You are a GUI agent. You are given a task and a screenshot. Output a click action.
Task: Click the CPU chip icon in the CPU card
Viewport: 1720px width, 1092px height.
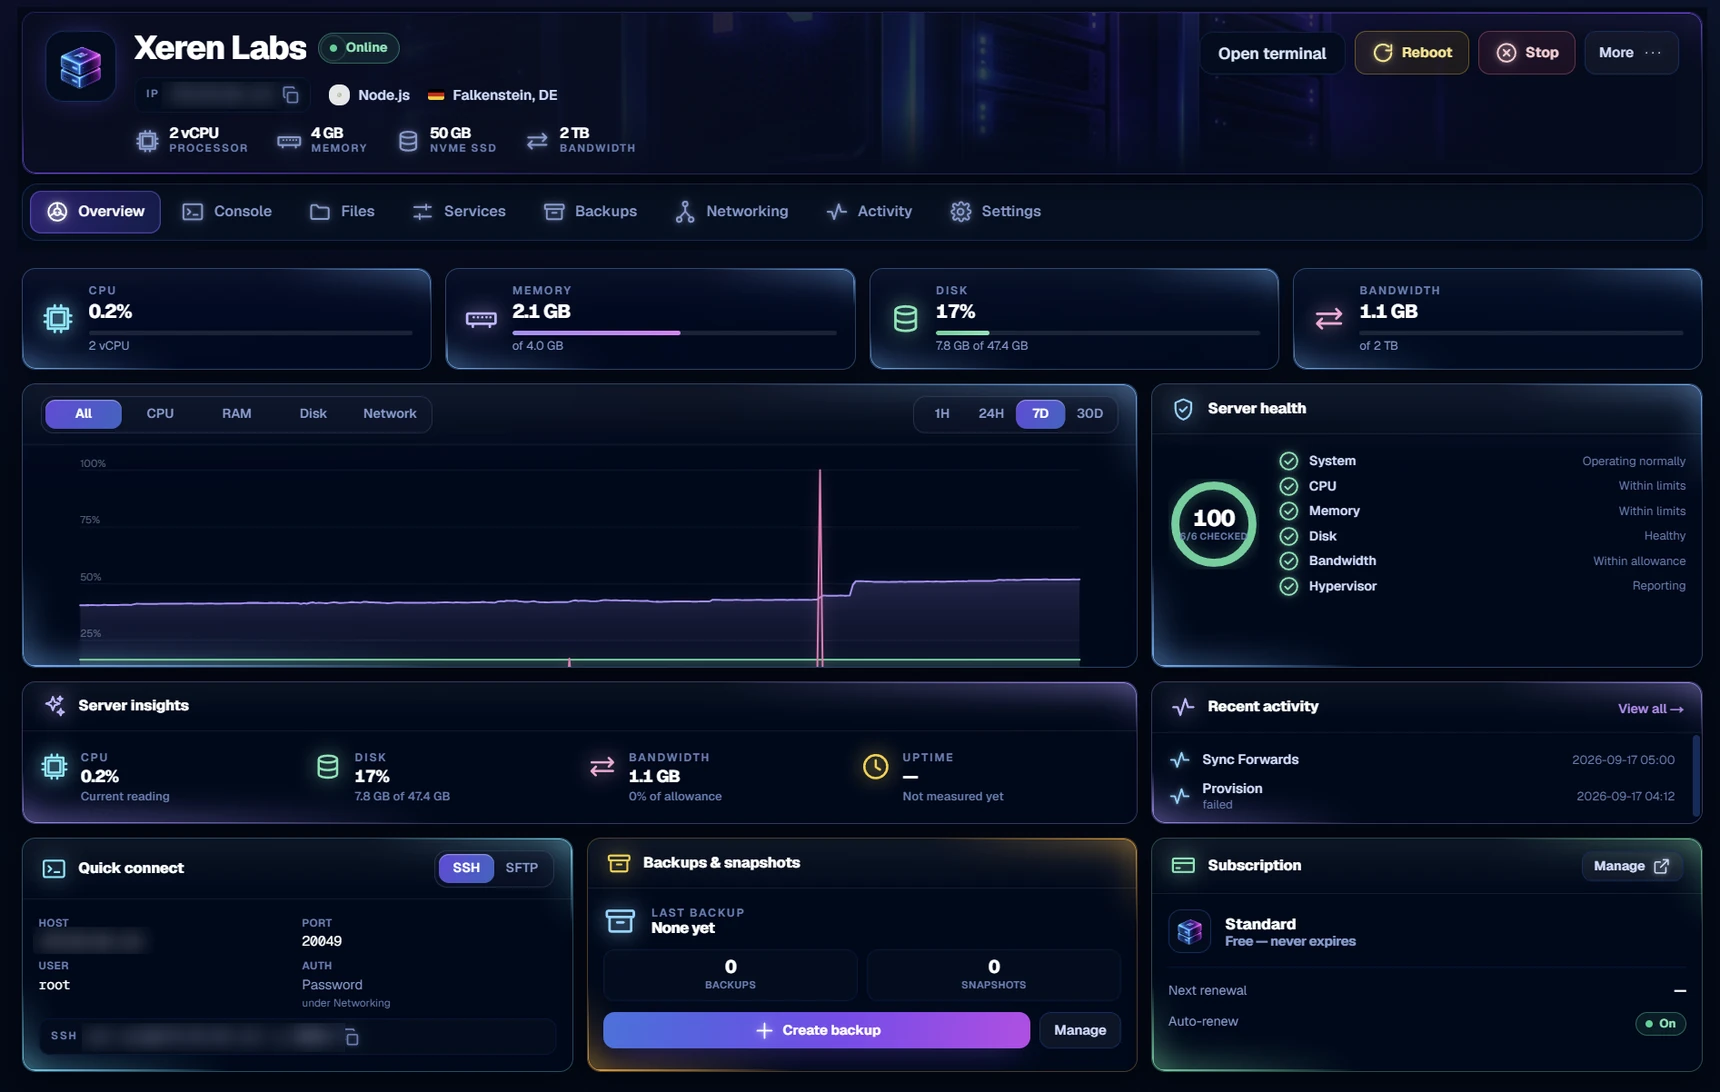coord(58,318)
